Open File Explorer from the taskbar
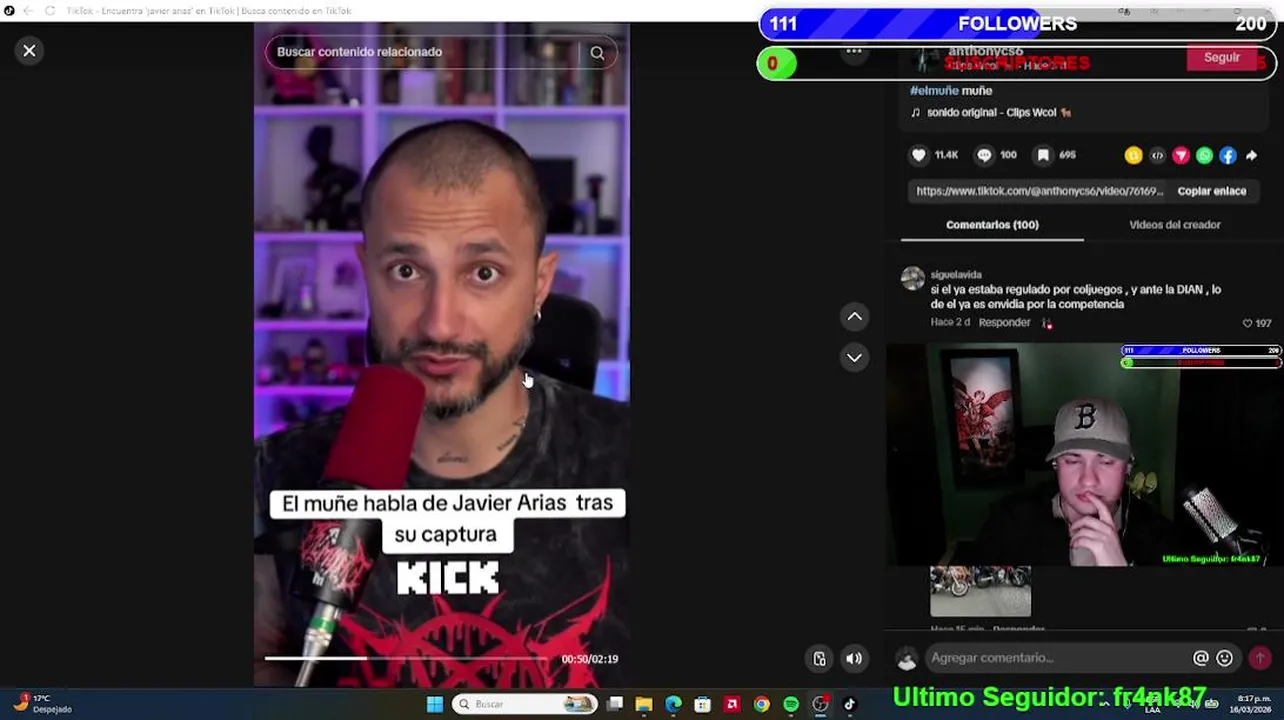1284x720 pixels. click(x=644, y=704)
